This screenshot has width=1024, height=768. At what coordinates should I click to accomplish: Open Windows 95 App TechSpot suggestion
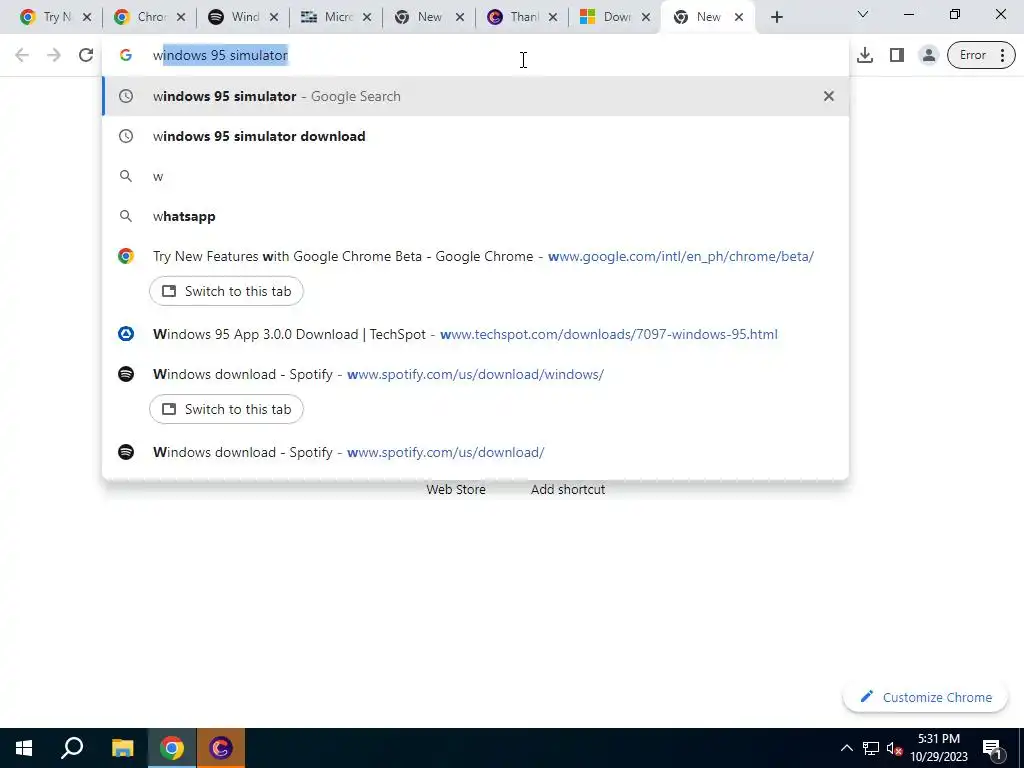pos(475,334)
